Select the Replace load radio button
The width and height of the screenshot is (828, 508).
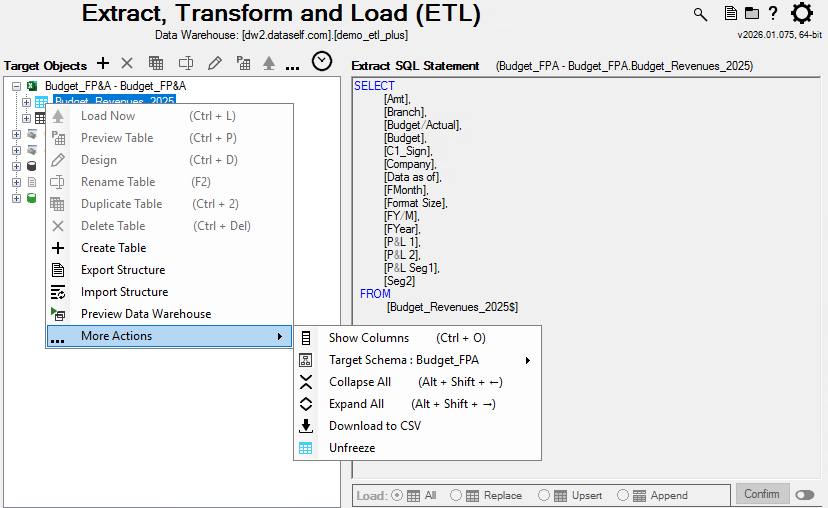(456, 495)
